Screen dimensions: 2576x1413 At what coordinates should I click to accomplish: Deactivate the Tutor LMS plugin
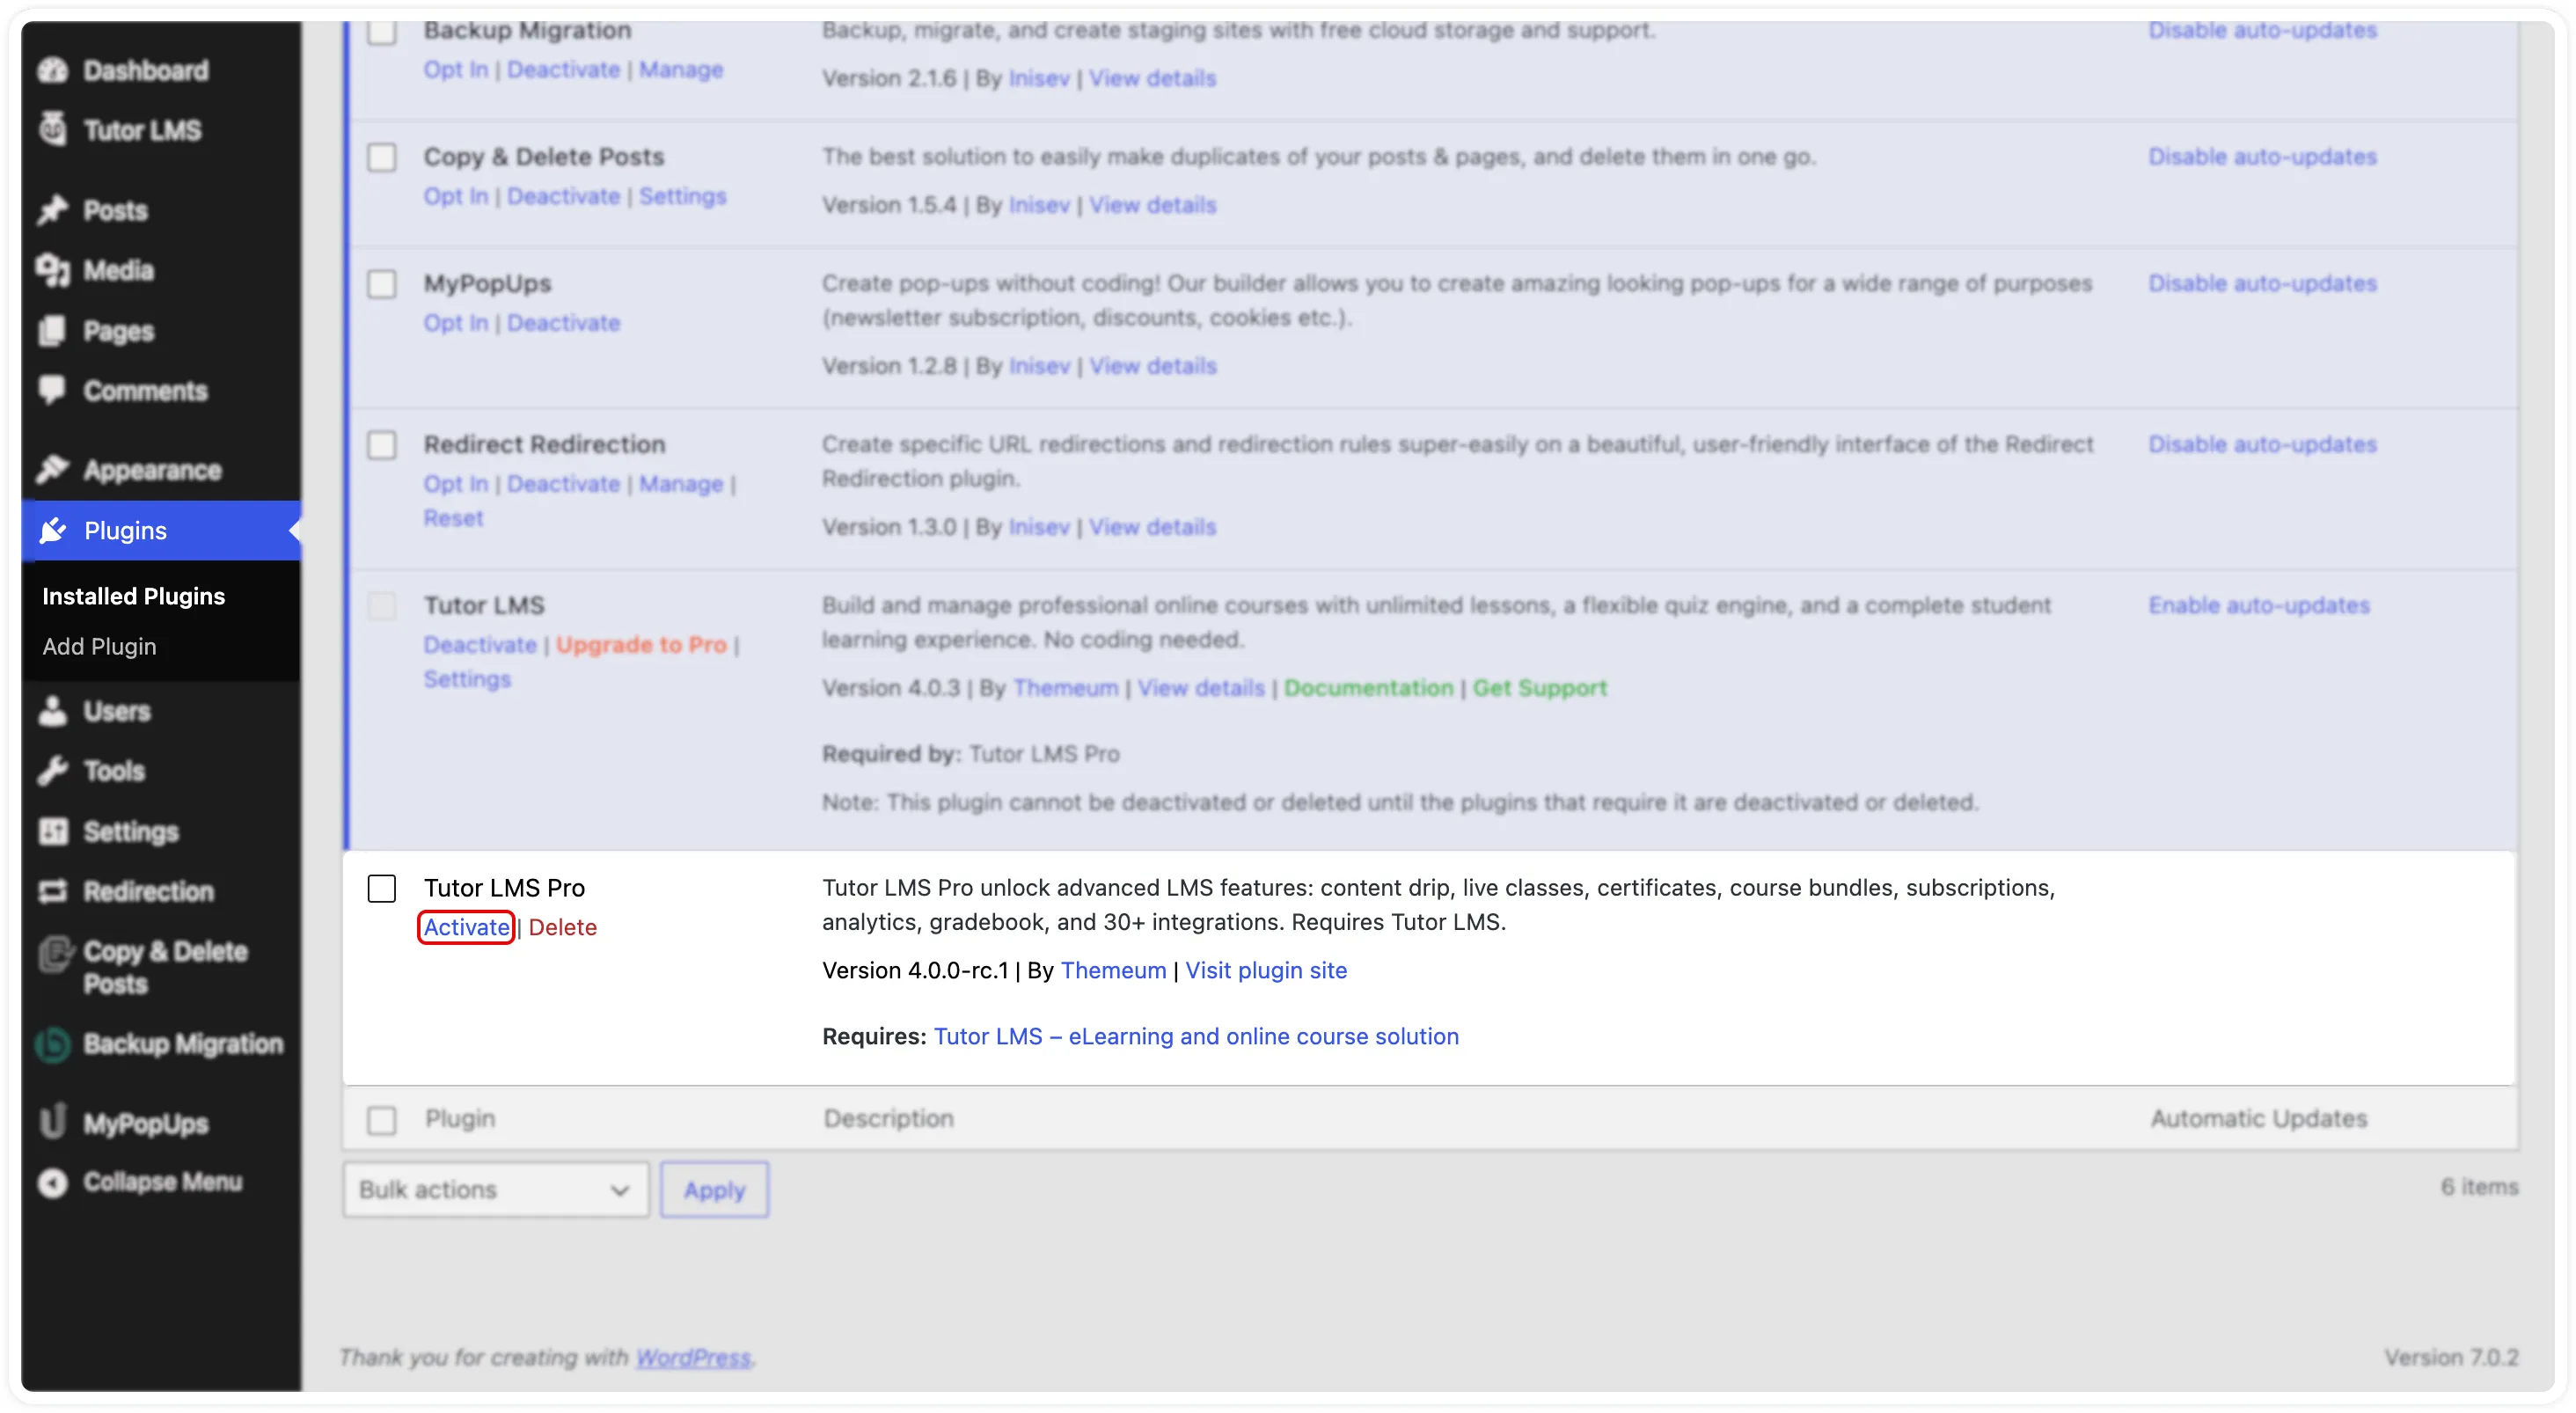pos(480,644)
